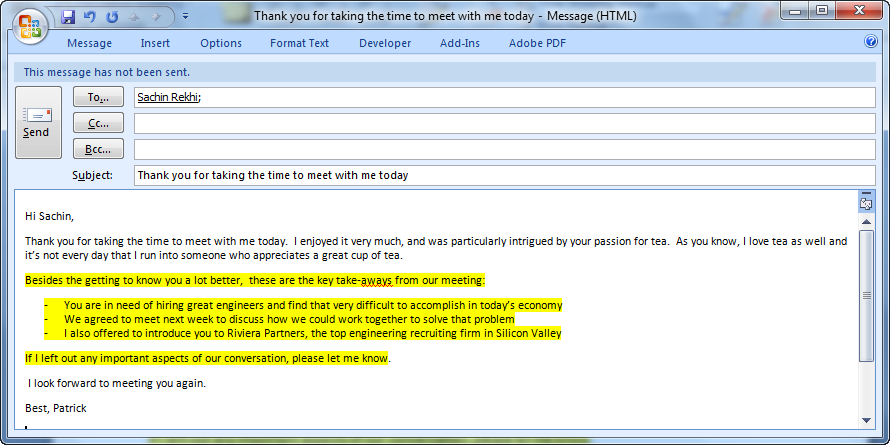This screenshot has height=445, width=890.
Task: Click the Bcc... button
Action: coord(98,149)
